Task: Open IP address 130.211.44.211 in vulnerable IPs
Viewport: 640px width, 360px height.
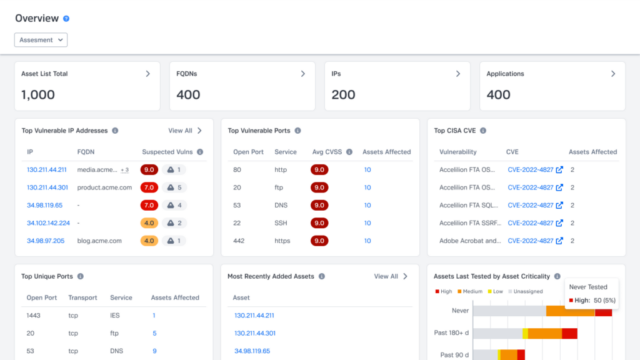Action: point(47,170)
